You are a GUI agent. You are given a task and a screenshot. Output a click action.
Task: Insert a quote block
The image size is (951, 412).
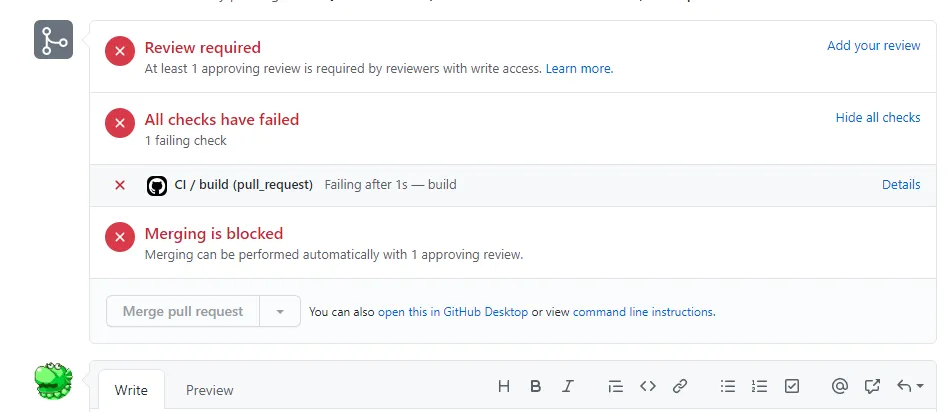[616, 386]
